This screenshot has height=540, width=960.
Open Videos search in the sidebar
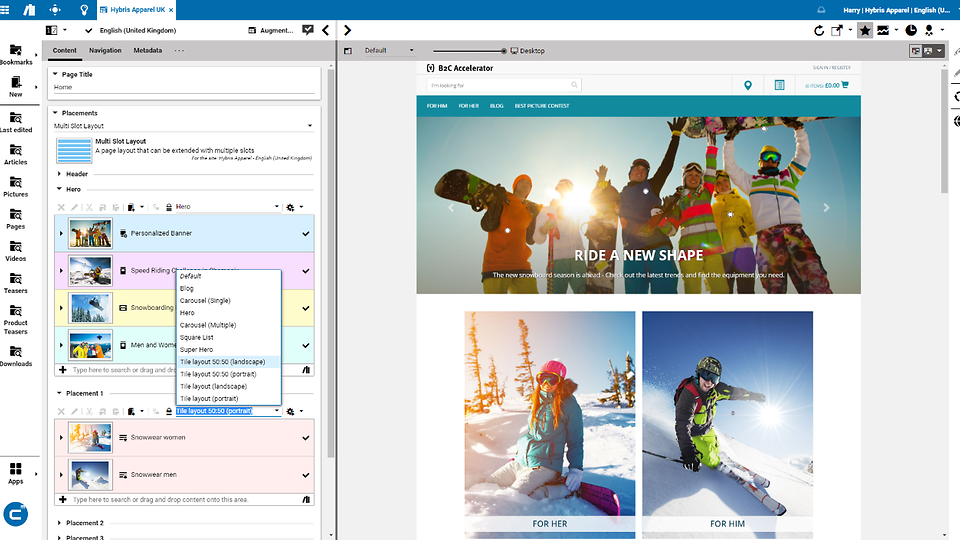(16, 251)
